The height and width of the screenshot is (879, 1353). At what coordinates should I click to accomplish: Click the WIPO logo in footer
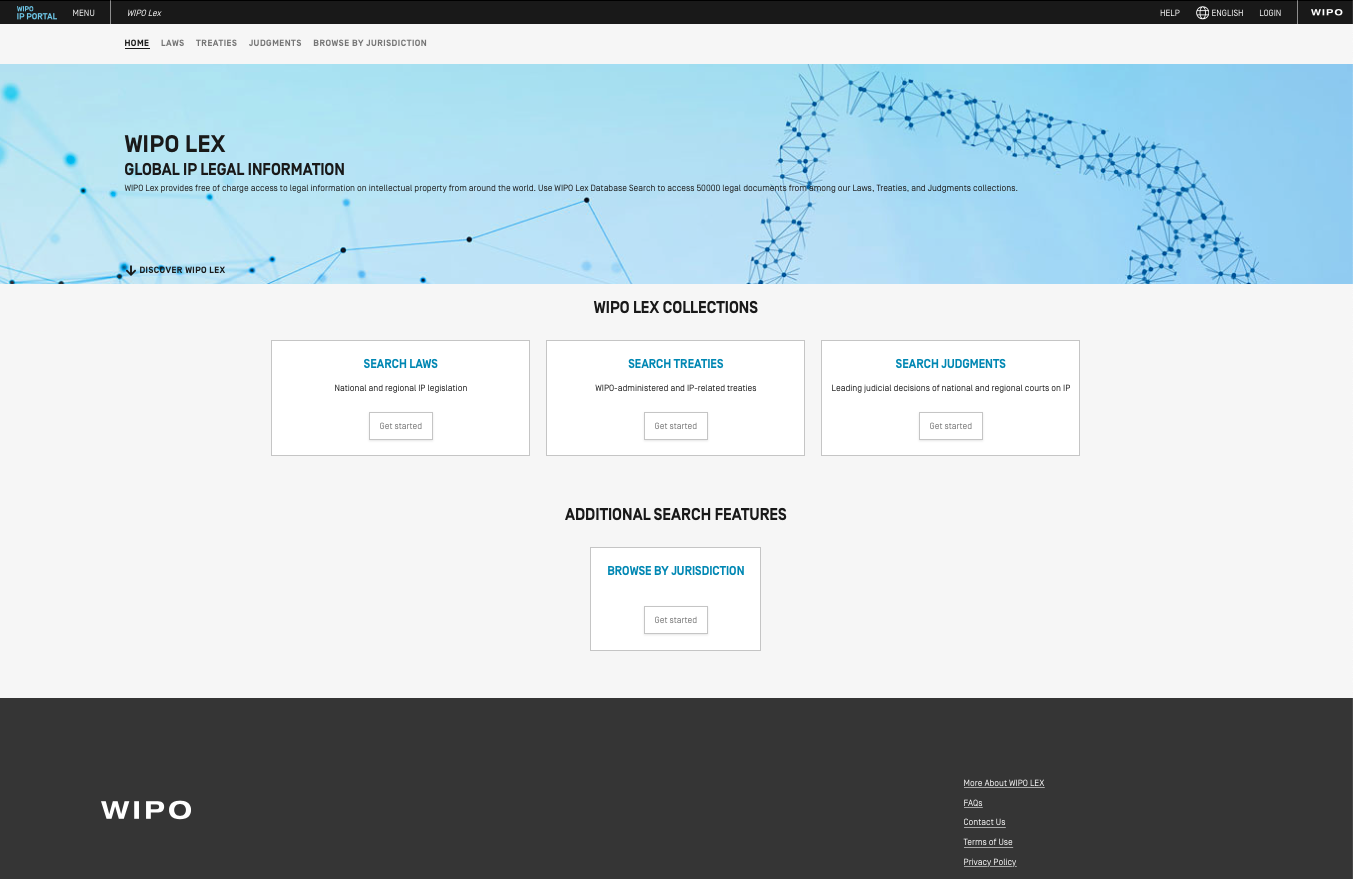[x=146, y=810]
